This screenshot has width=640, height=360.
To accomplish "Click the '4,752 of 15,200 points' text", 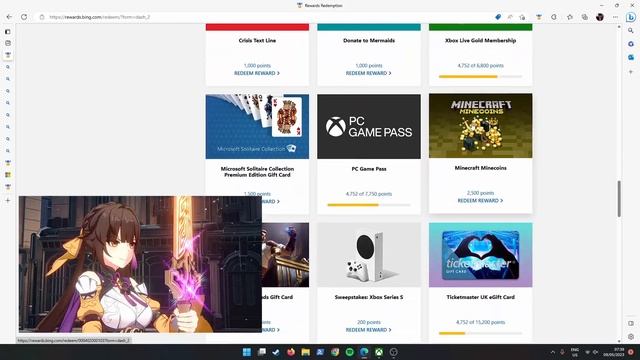I will tap(480, 322).
